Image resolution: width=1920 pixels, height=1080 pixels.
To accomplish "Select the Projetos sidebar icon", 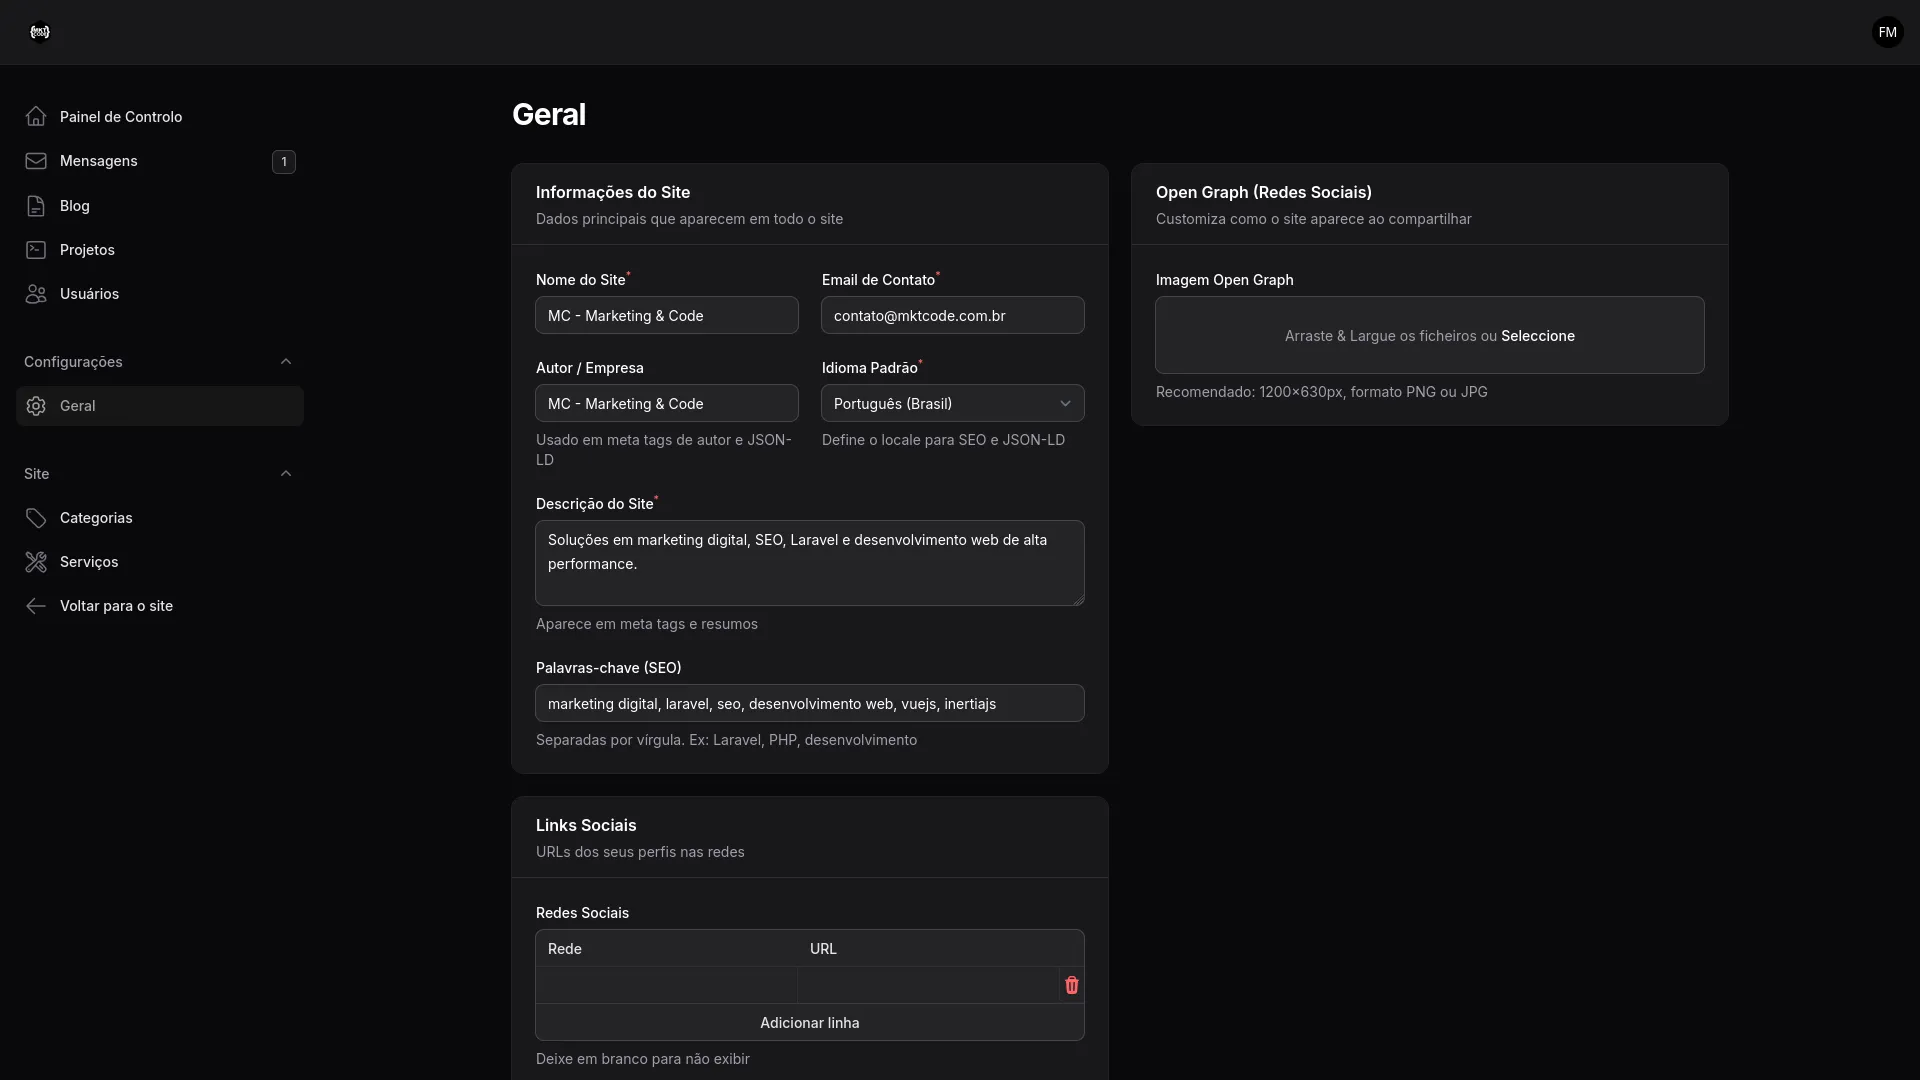I will coord(36,249).
